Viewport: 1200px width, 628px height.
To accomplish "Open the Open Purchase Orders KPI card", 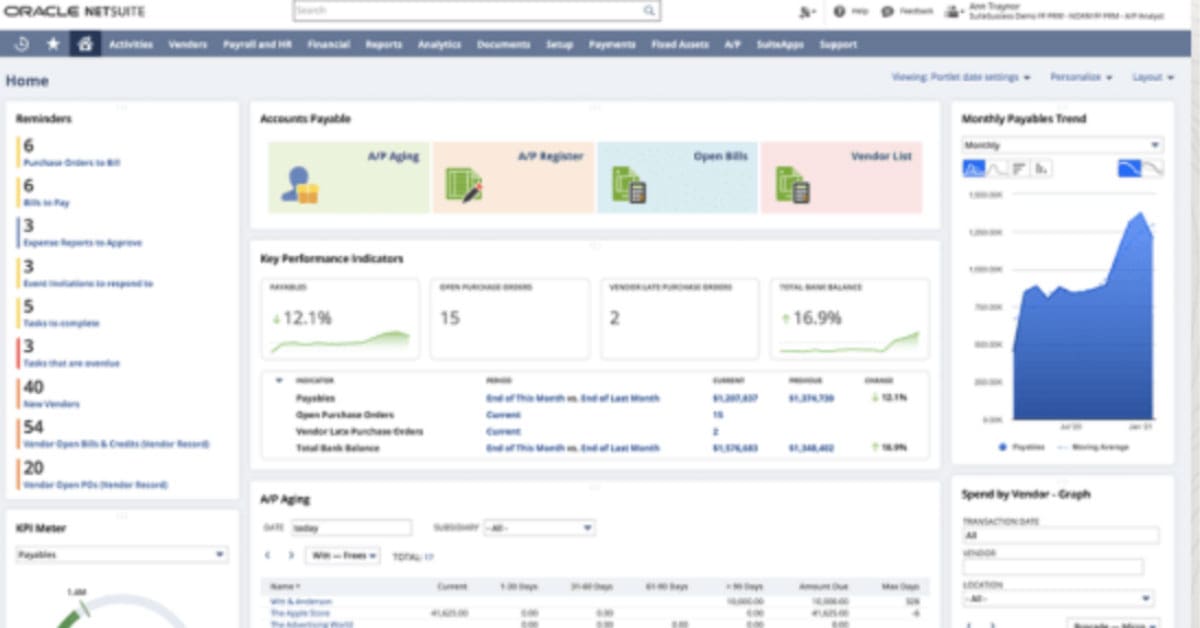I will point(510,318).
